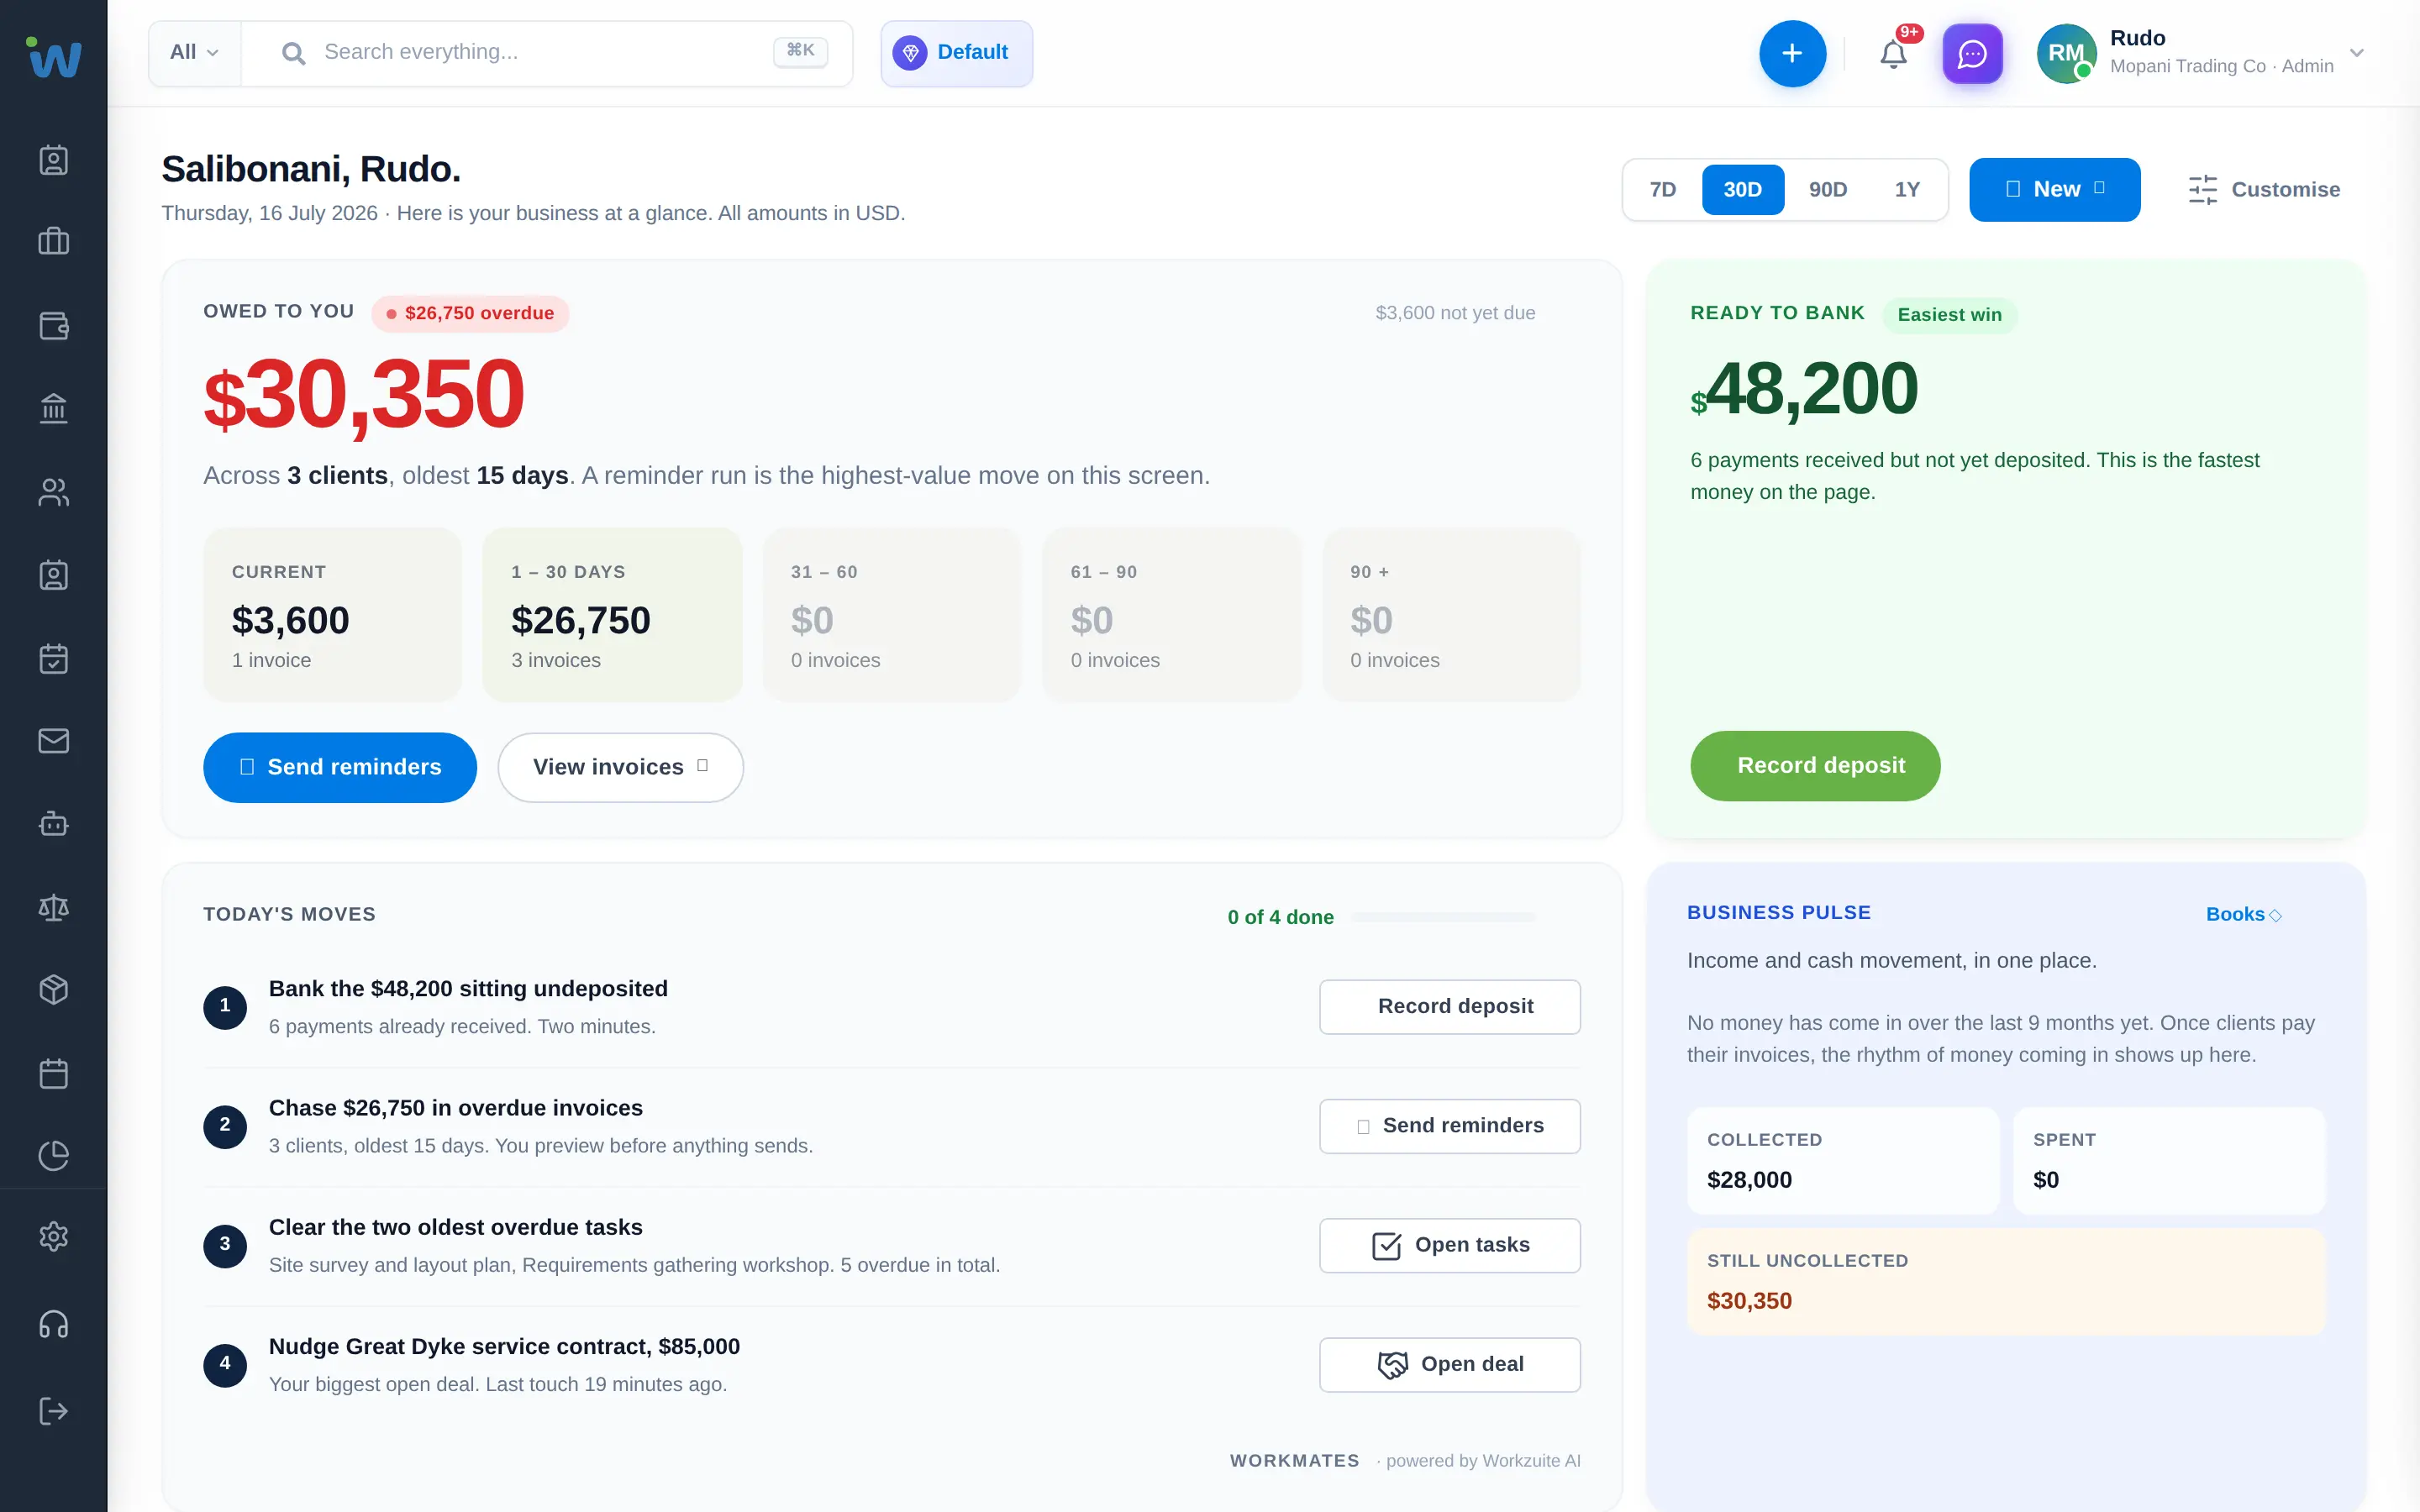Click the logout arrow icon in sidebar

53,1411
